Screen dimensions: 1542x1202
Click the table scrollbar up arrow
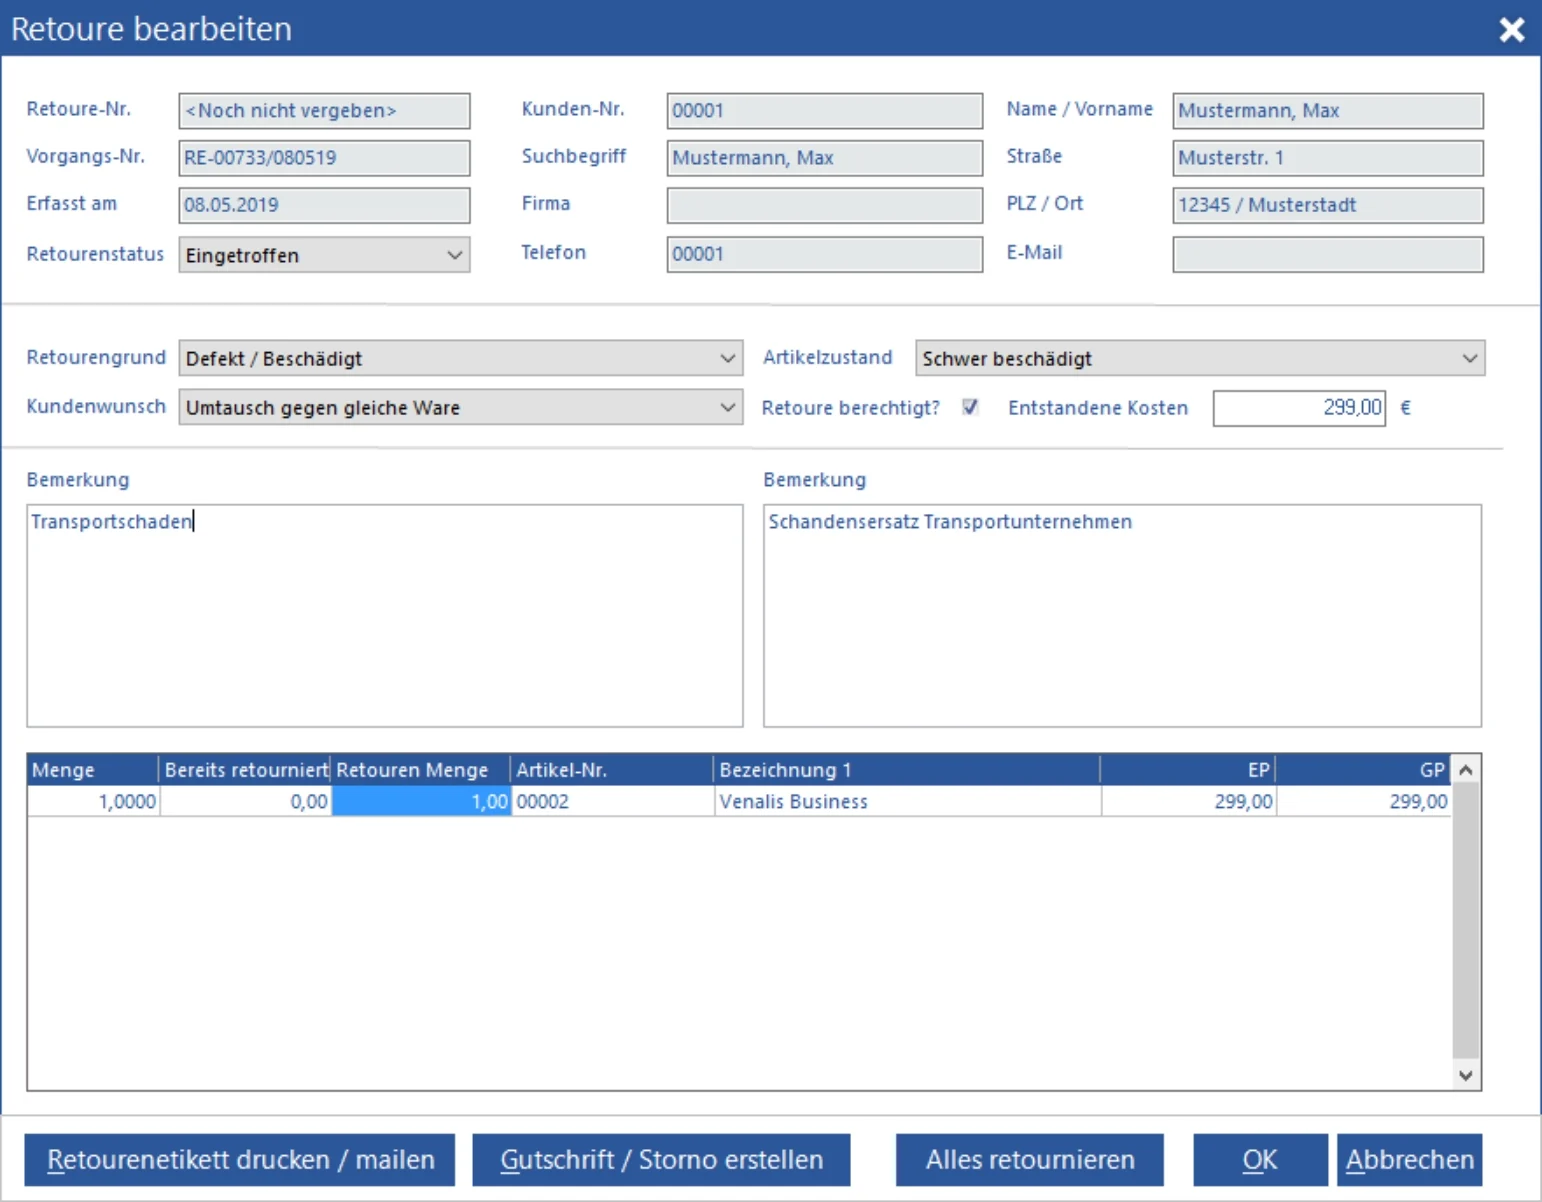(x=1466, y=770)
